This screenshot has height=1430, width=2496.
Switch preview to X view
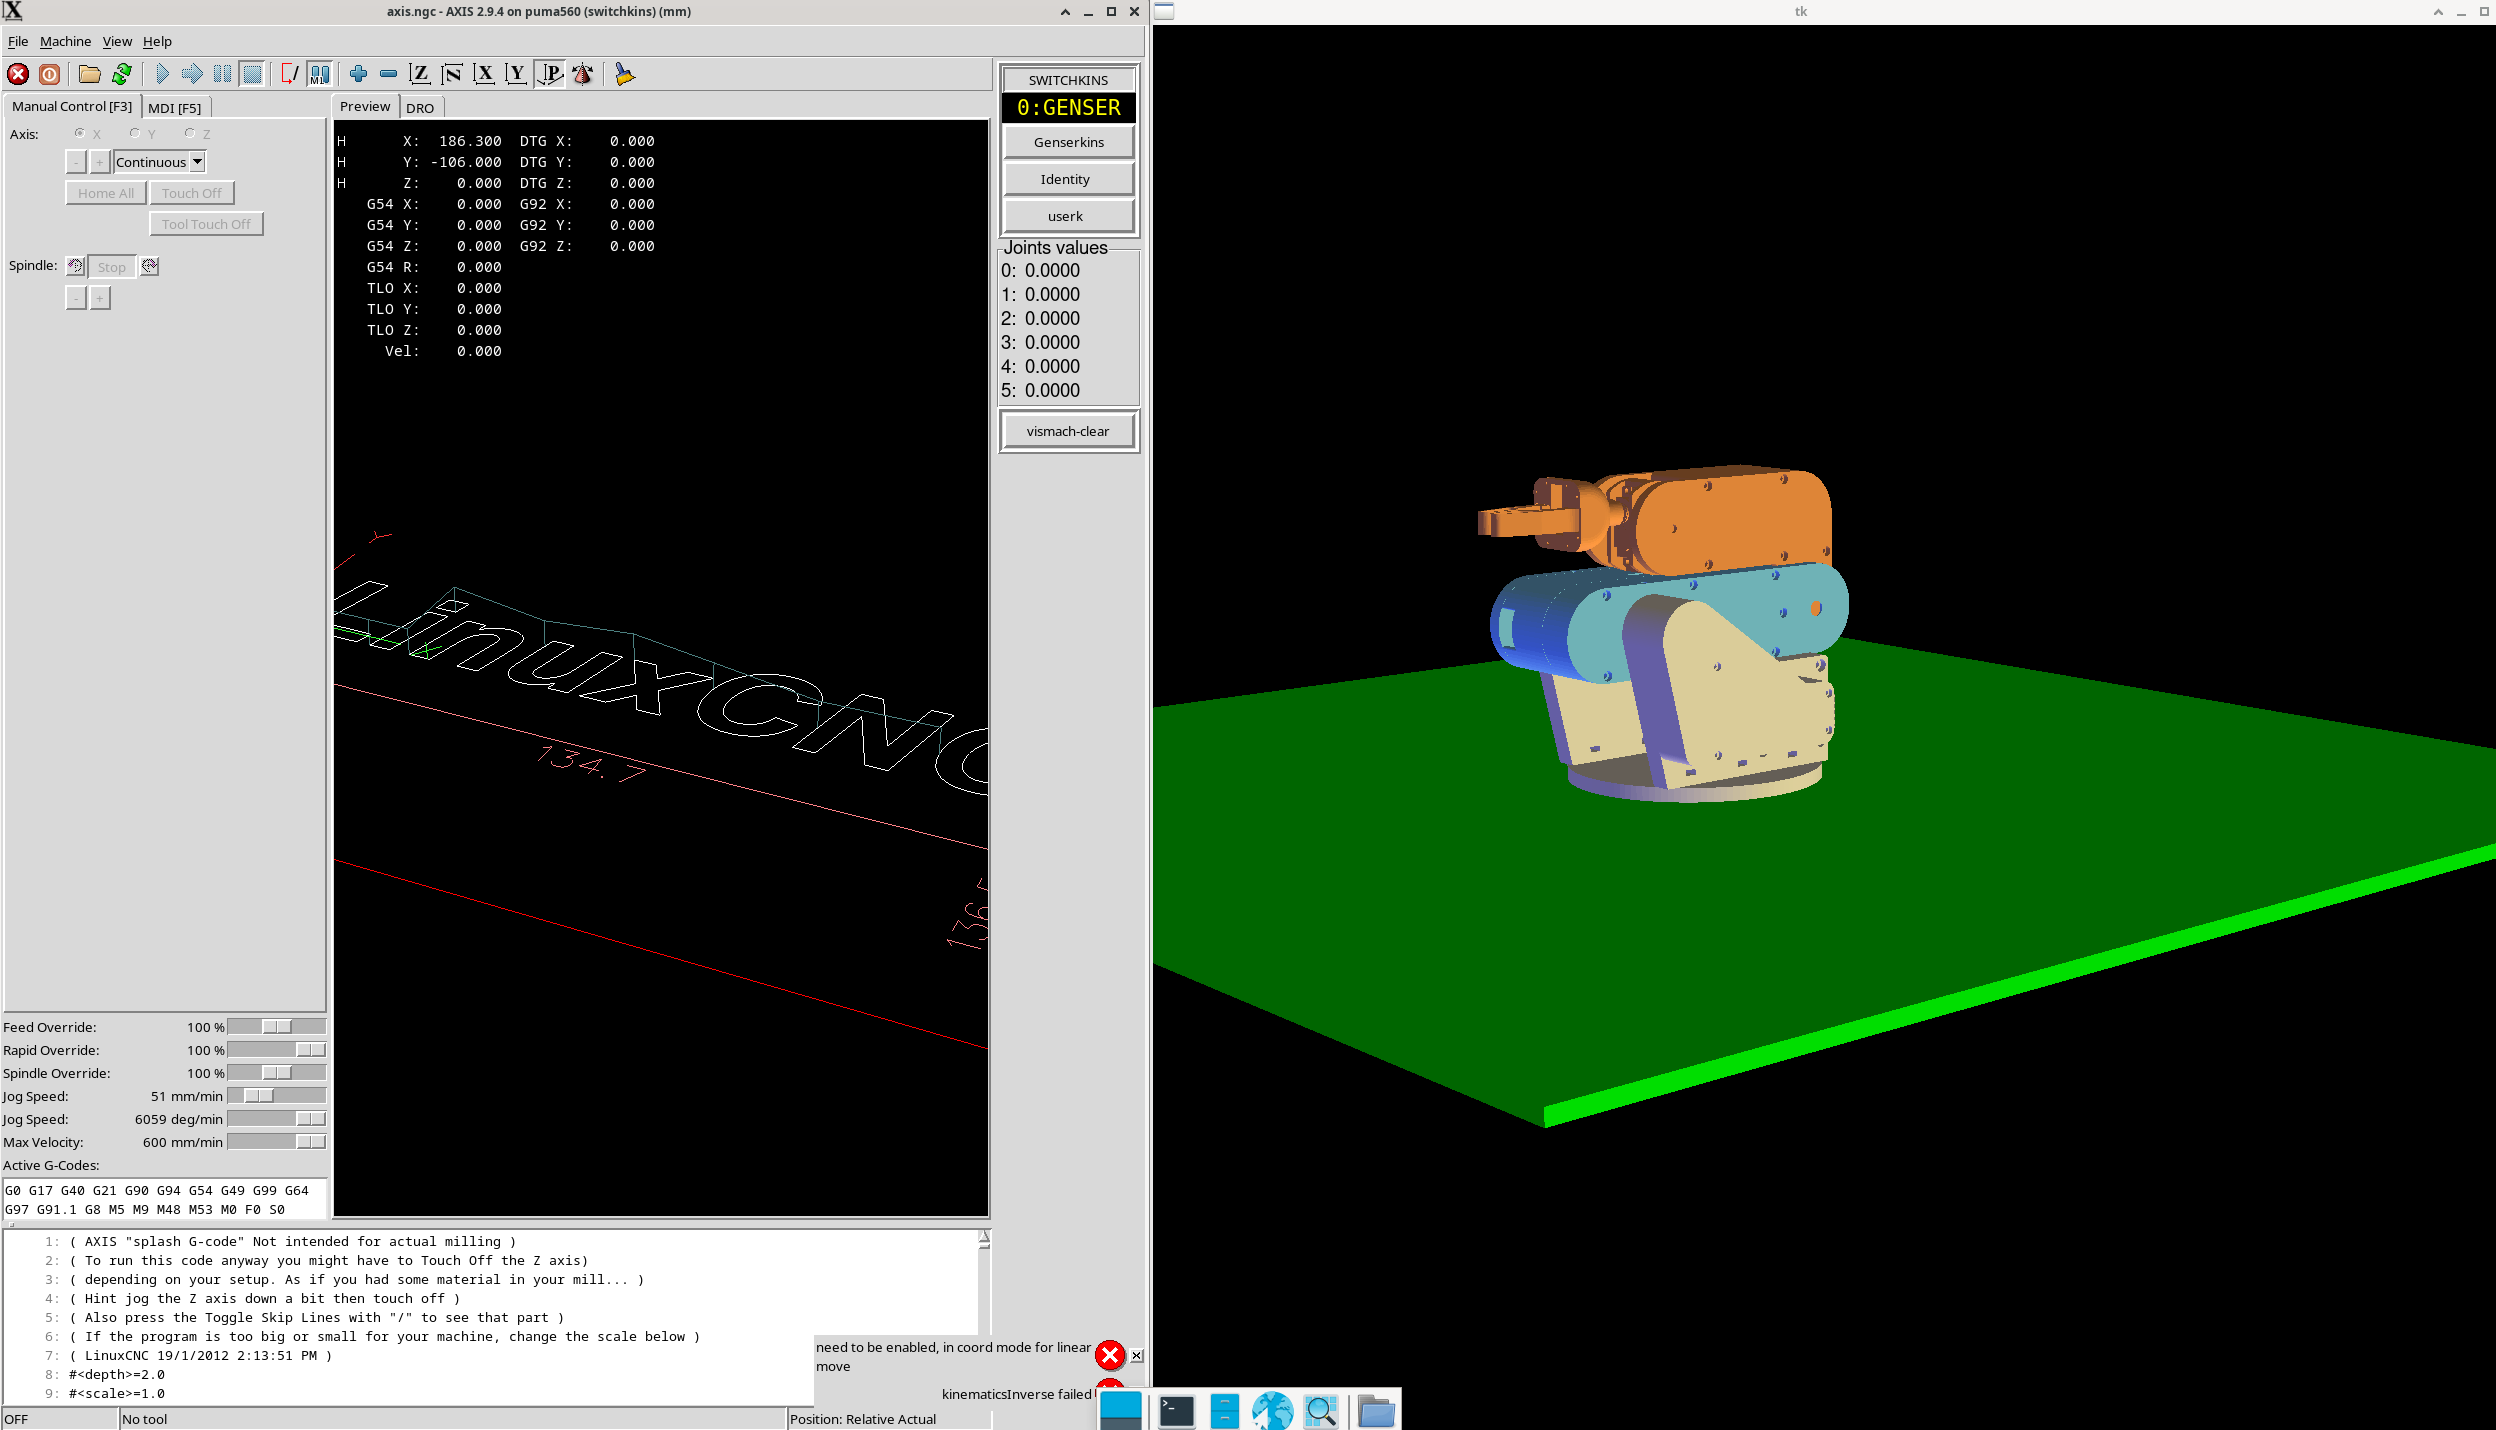click(x=484, y=74)
